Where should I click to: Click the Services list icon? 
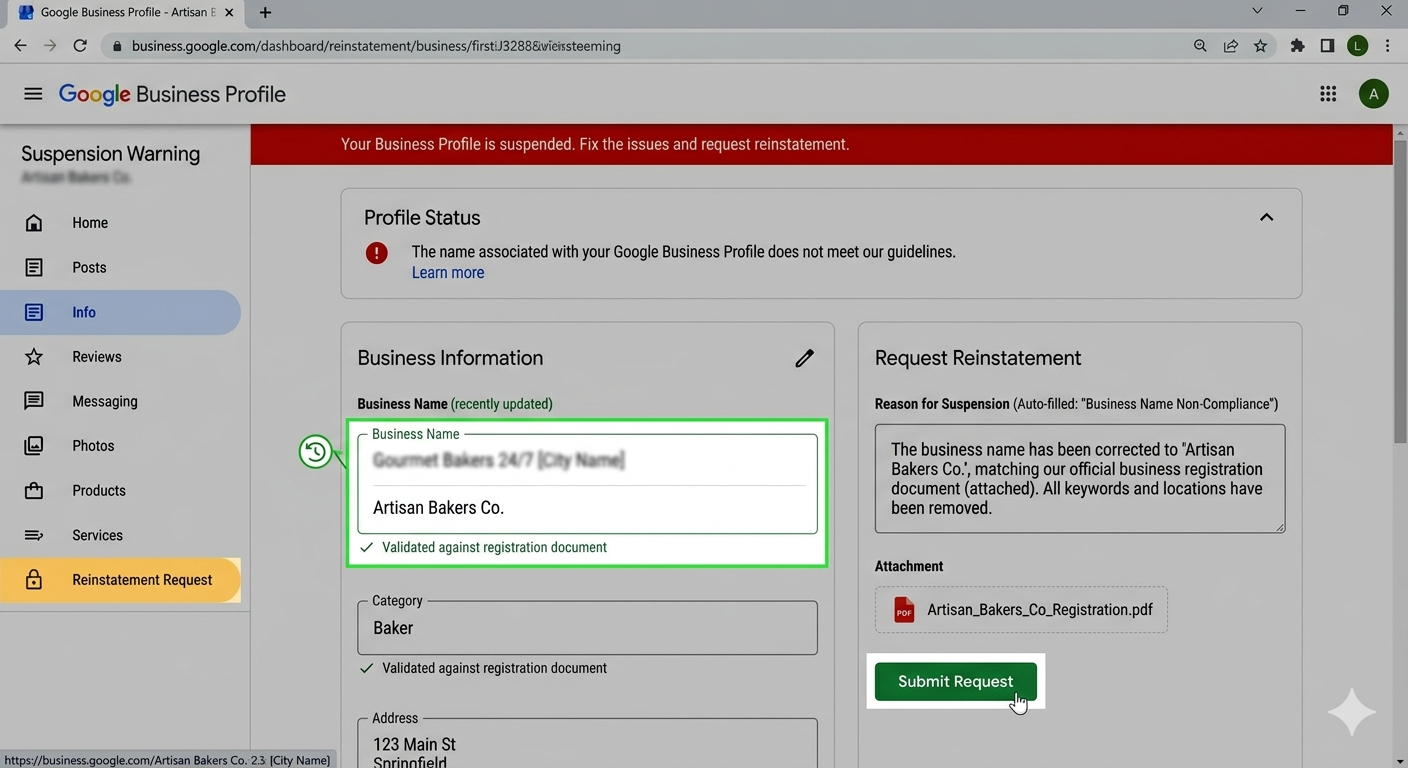(34, 535)
